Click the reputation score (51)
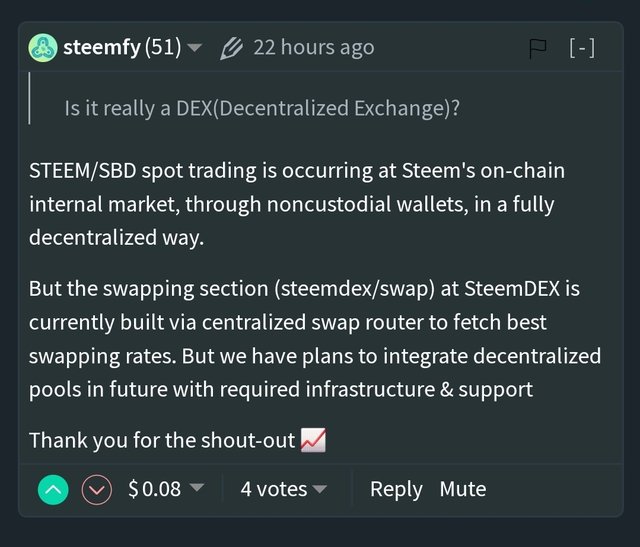Image resolution: width=640 pixels, height=547 pixels. coord(165,48)
